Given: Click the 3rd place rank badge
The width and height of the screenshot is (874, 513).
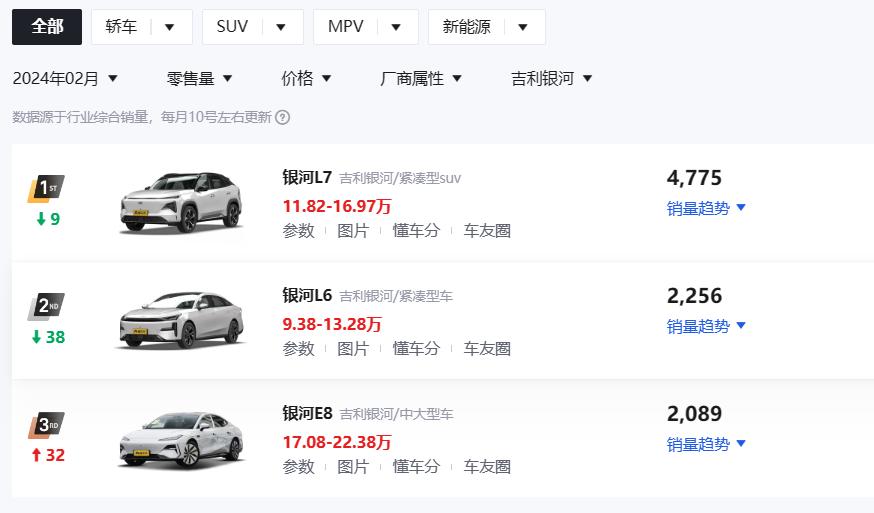Looking at the screenshot, I should [46, 425].
